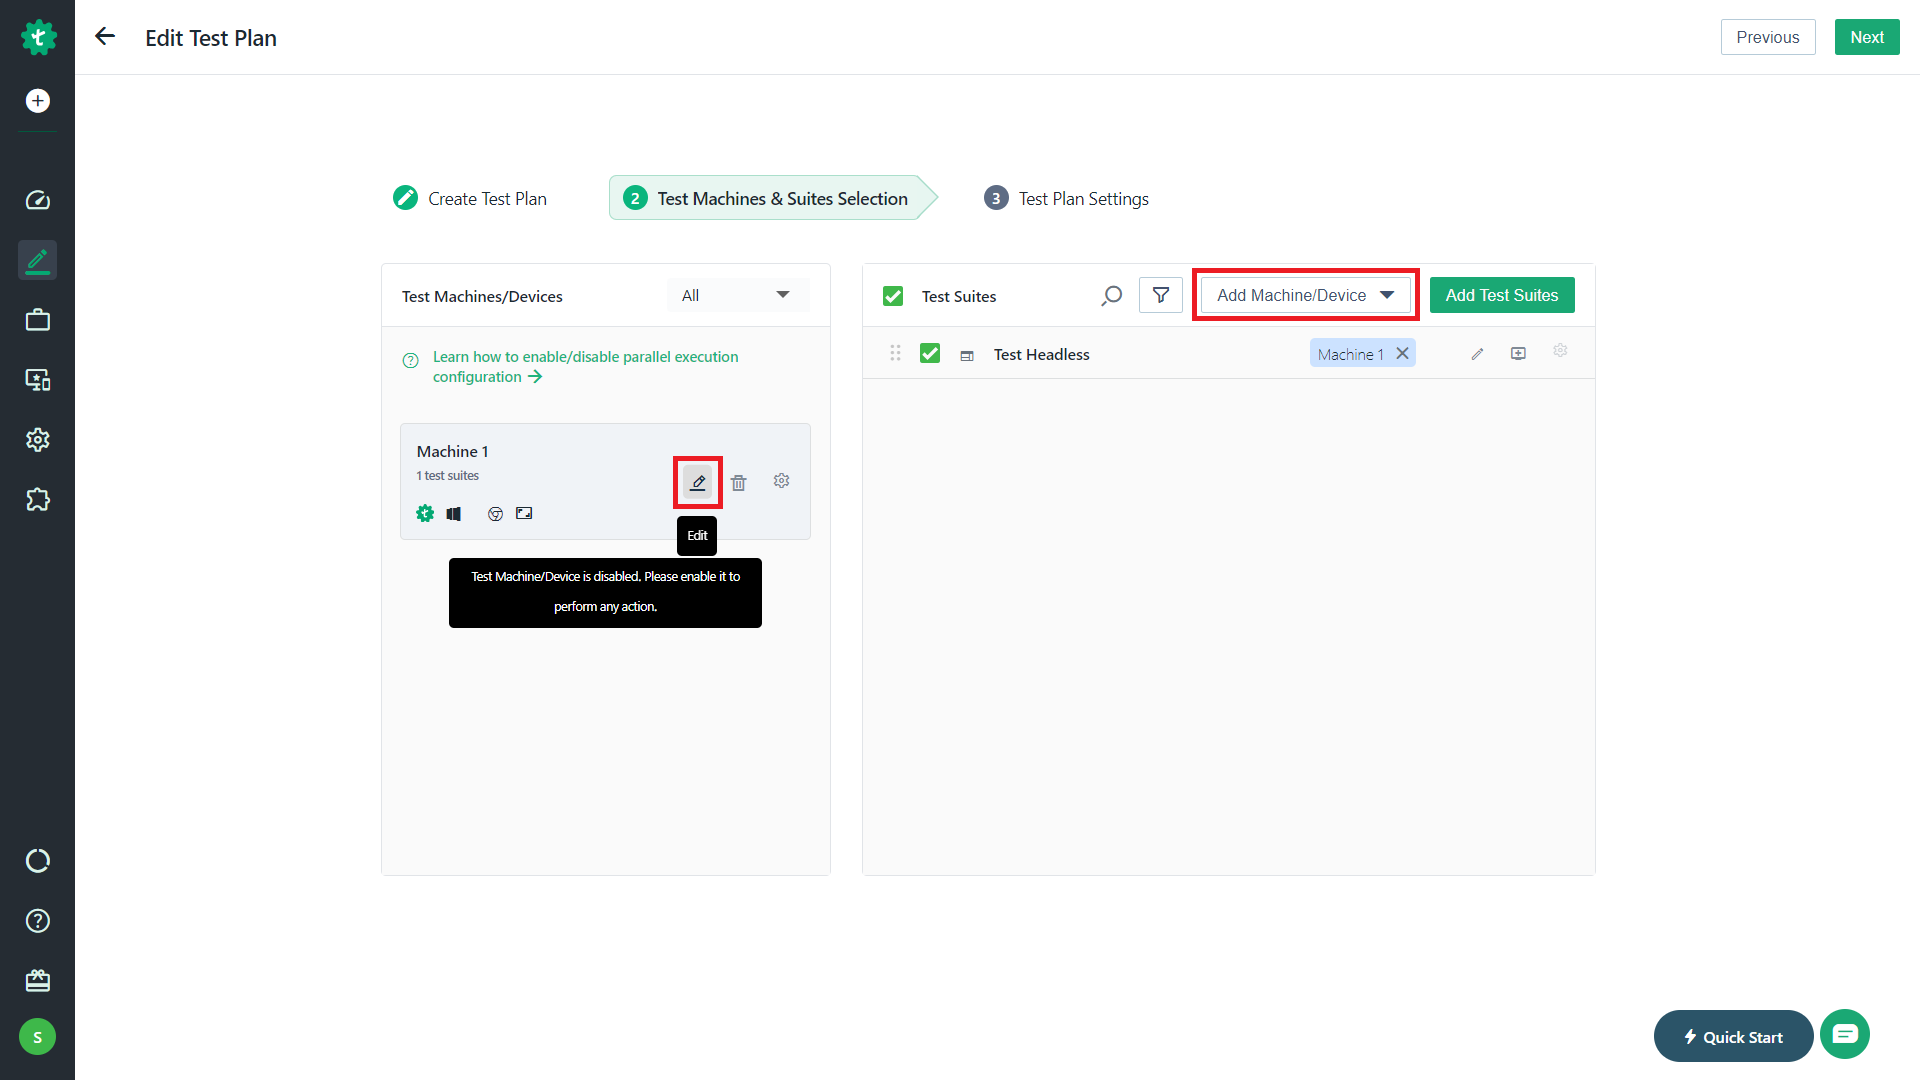Remove Machine 1 tag from Test Headless
Image resolution: width=1920 pixels, height=1080 pixels.
[x=1402, y=353]
